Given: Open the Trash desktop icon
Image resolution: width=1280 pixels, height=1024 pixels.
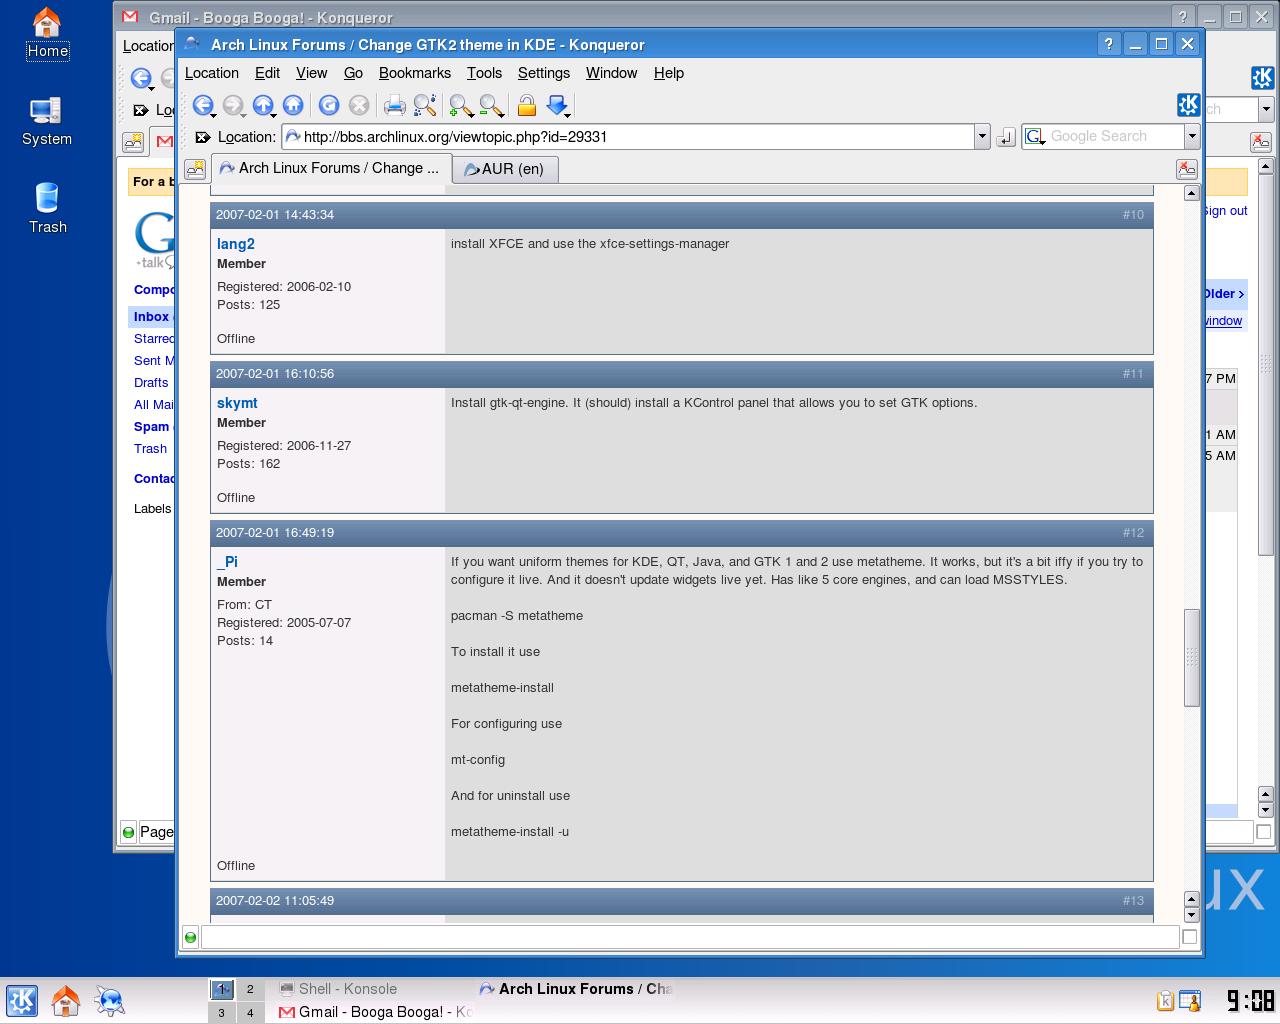Looking at the screenshot, I should point(47,208).
